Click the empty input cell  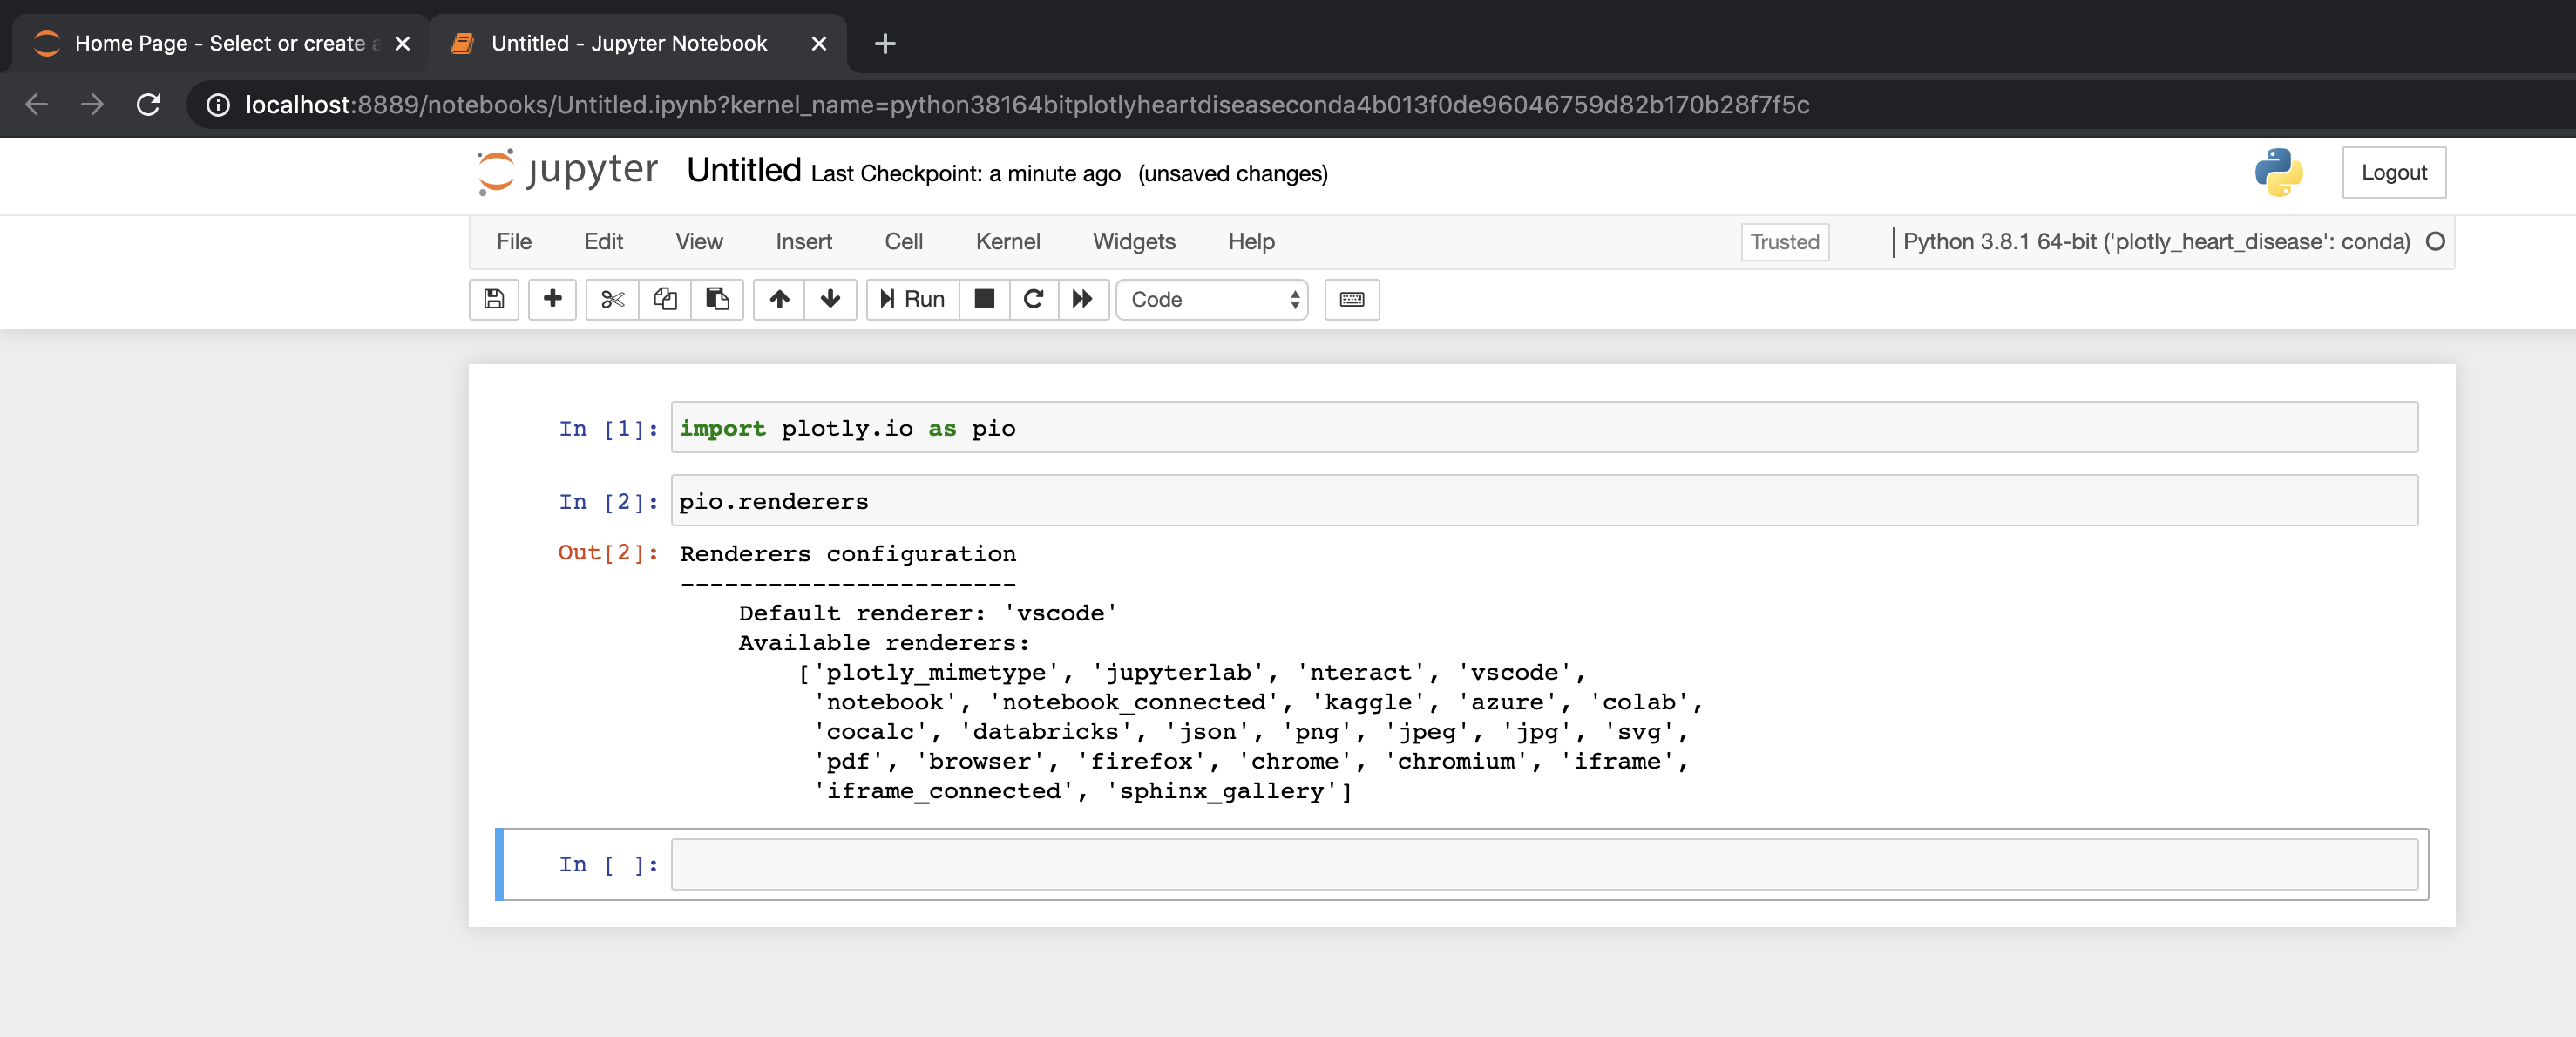[x=1543, y=864]
